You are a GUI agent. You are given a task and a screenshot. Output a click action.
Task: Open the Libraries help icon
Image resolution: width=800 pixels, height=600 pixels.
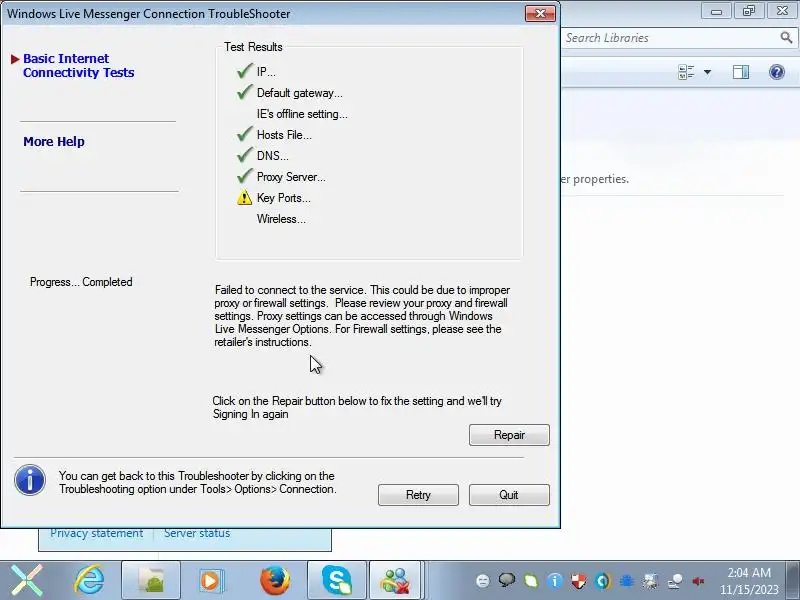pyautogui.click(x=777, y=72)
